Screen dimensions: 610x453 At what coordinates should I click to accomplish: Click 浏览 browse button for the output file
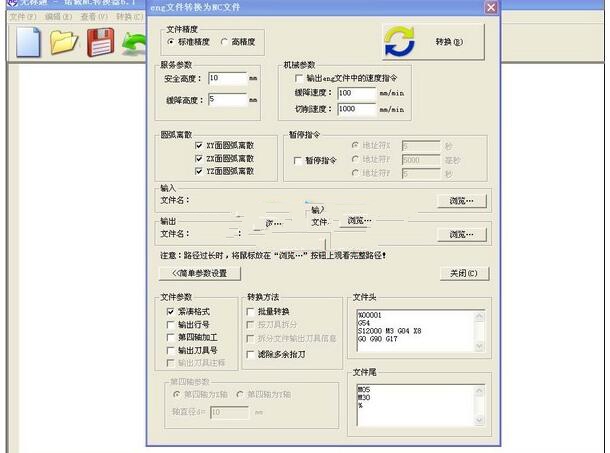(462, 234)
